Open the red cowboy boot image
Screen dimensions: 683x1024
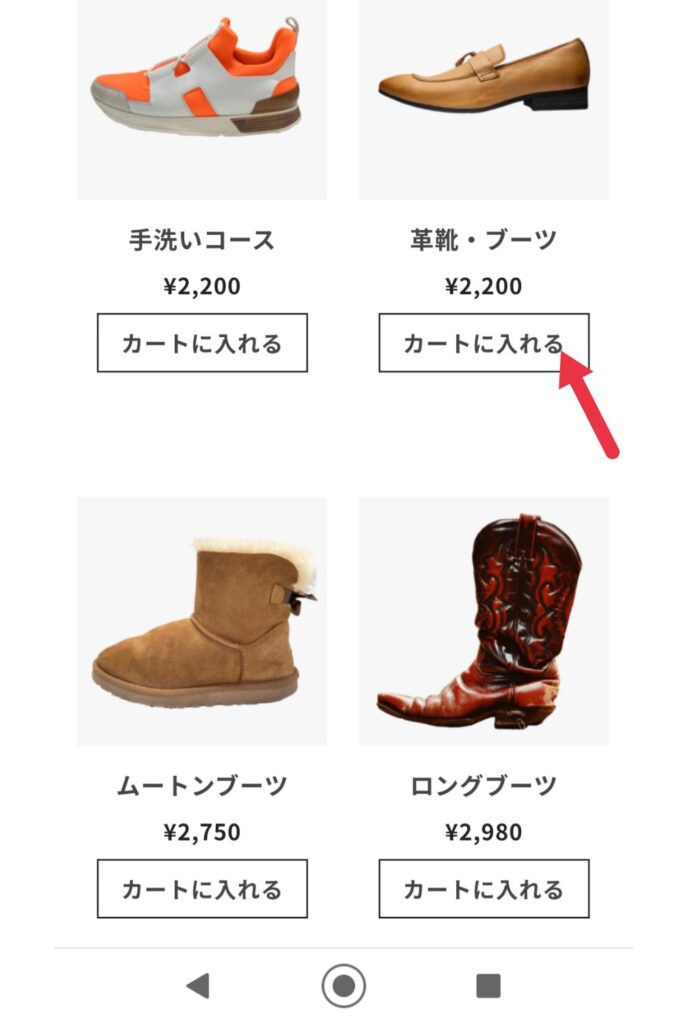pyautogui.click(x=484, y=622)
